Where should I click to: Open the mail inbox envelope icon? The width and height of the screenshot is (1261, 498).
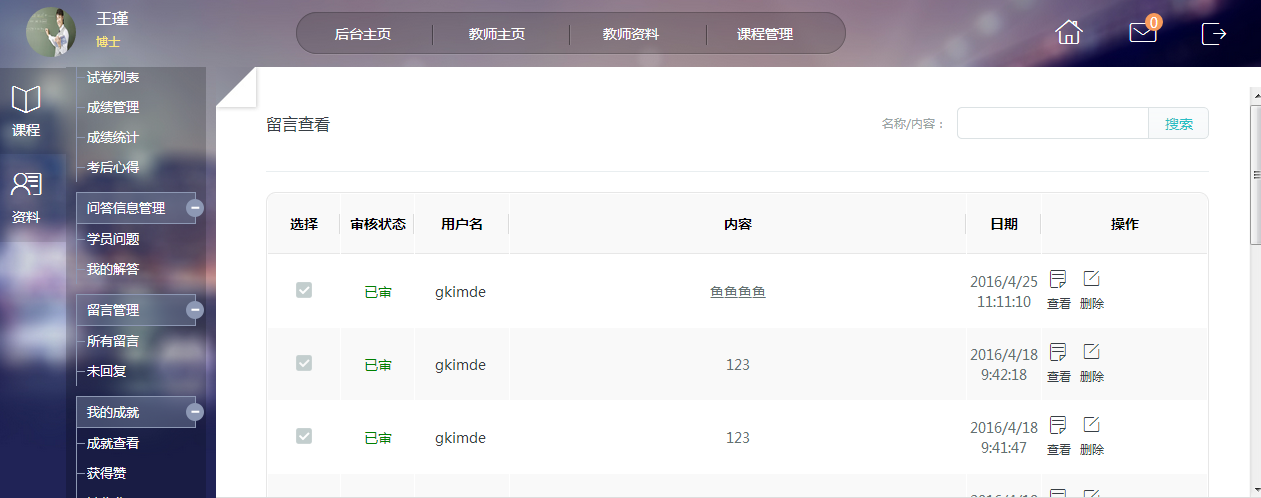[x=1142, y=33]
